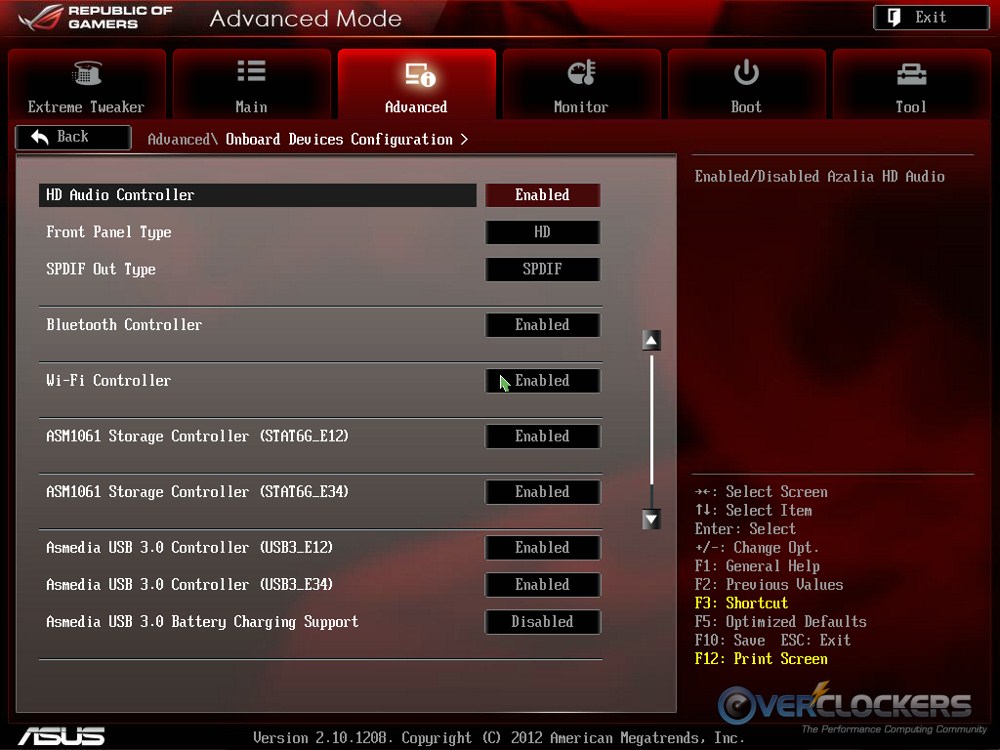Click the Monitor fan temperature icon
Image resolution: width=1000 pixels, height=750 pixels.
581,73
